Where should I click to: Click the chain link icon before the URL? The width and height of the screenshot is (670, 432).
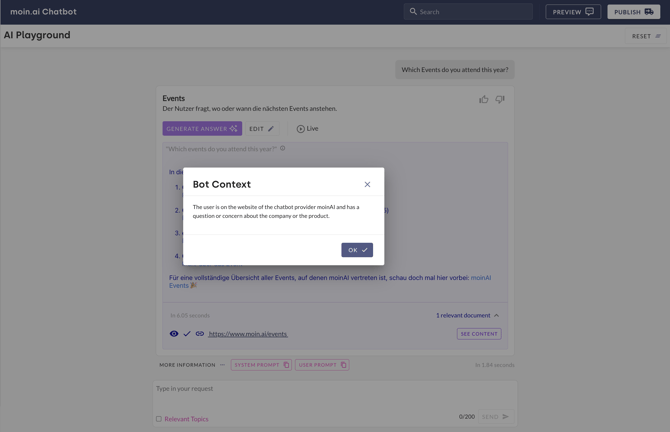pyautogui.click(x=200, y=334)
